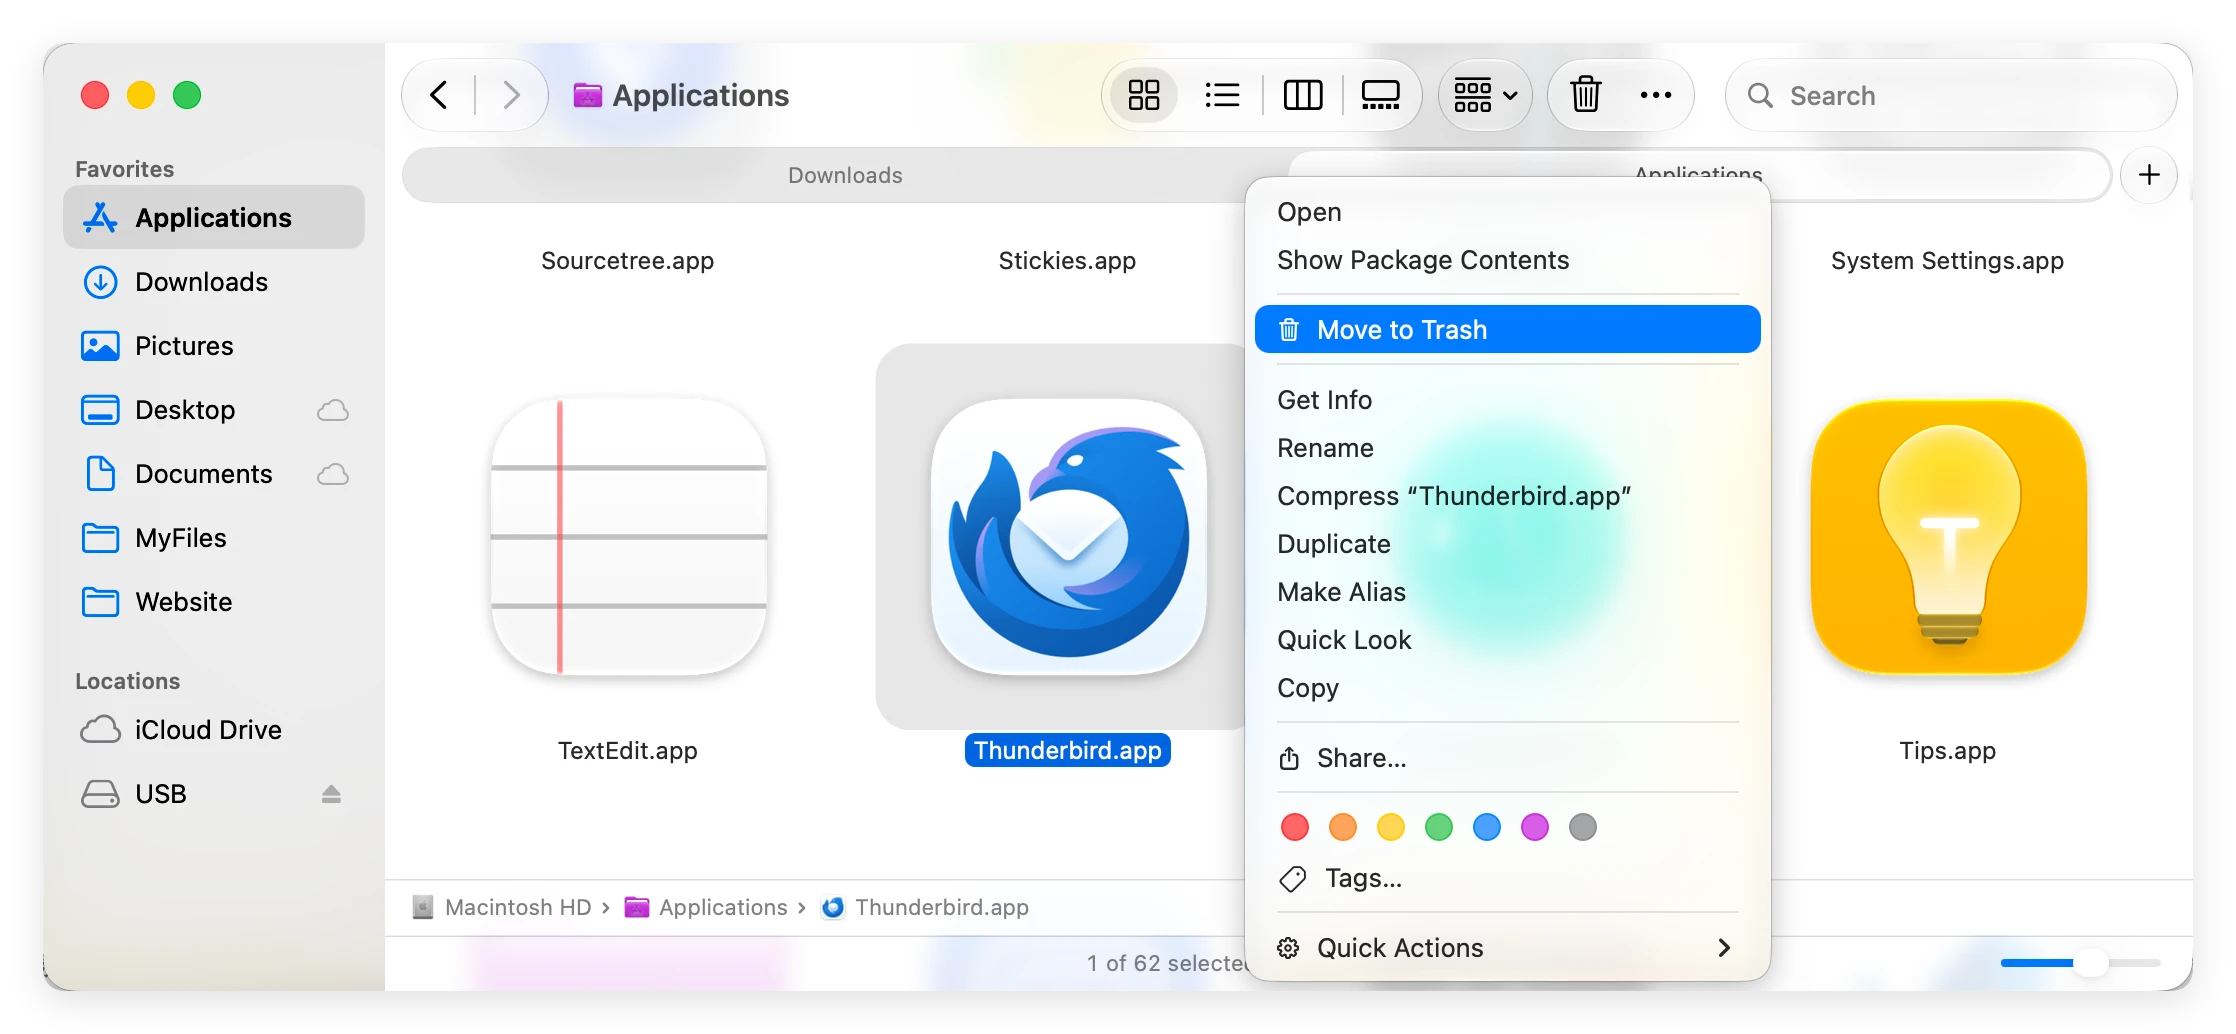The width and height of the screenshot is (2236, 1034).
Task: Click the cloud icon next to Documents
Action: 333,474
